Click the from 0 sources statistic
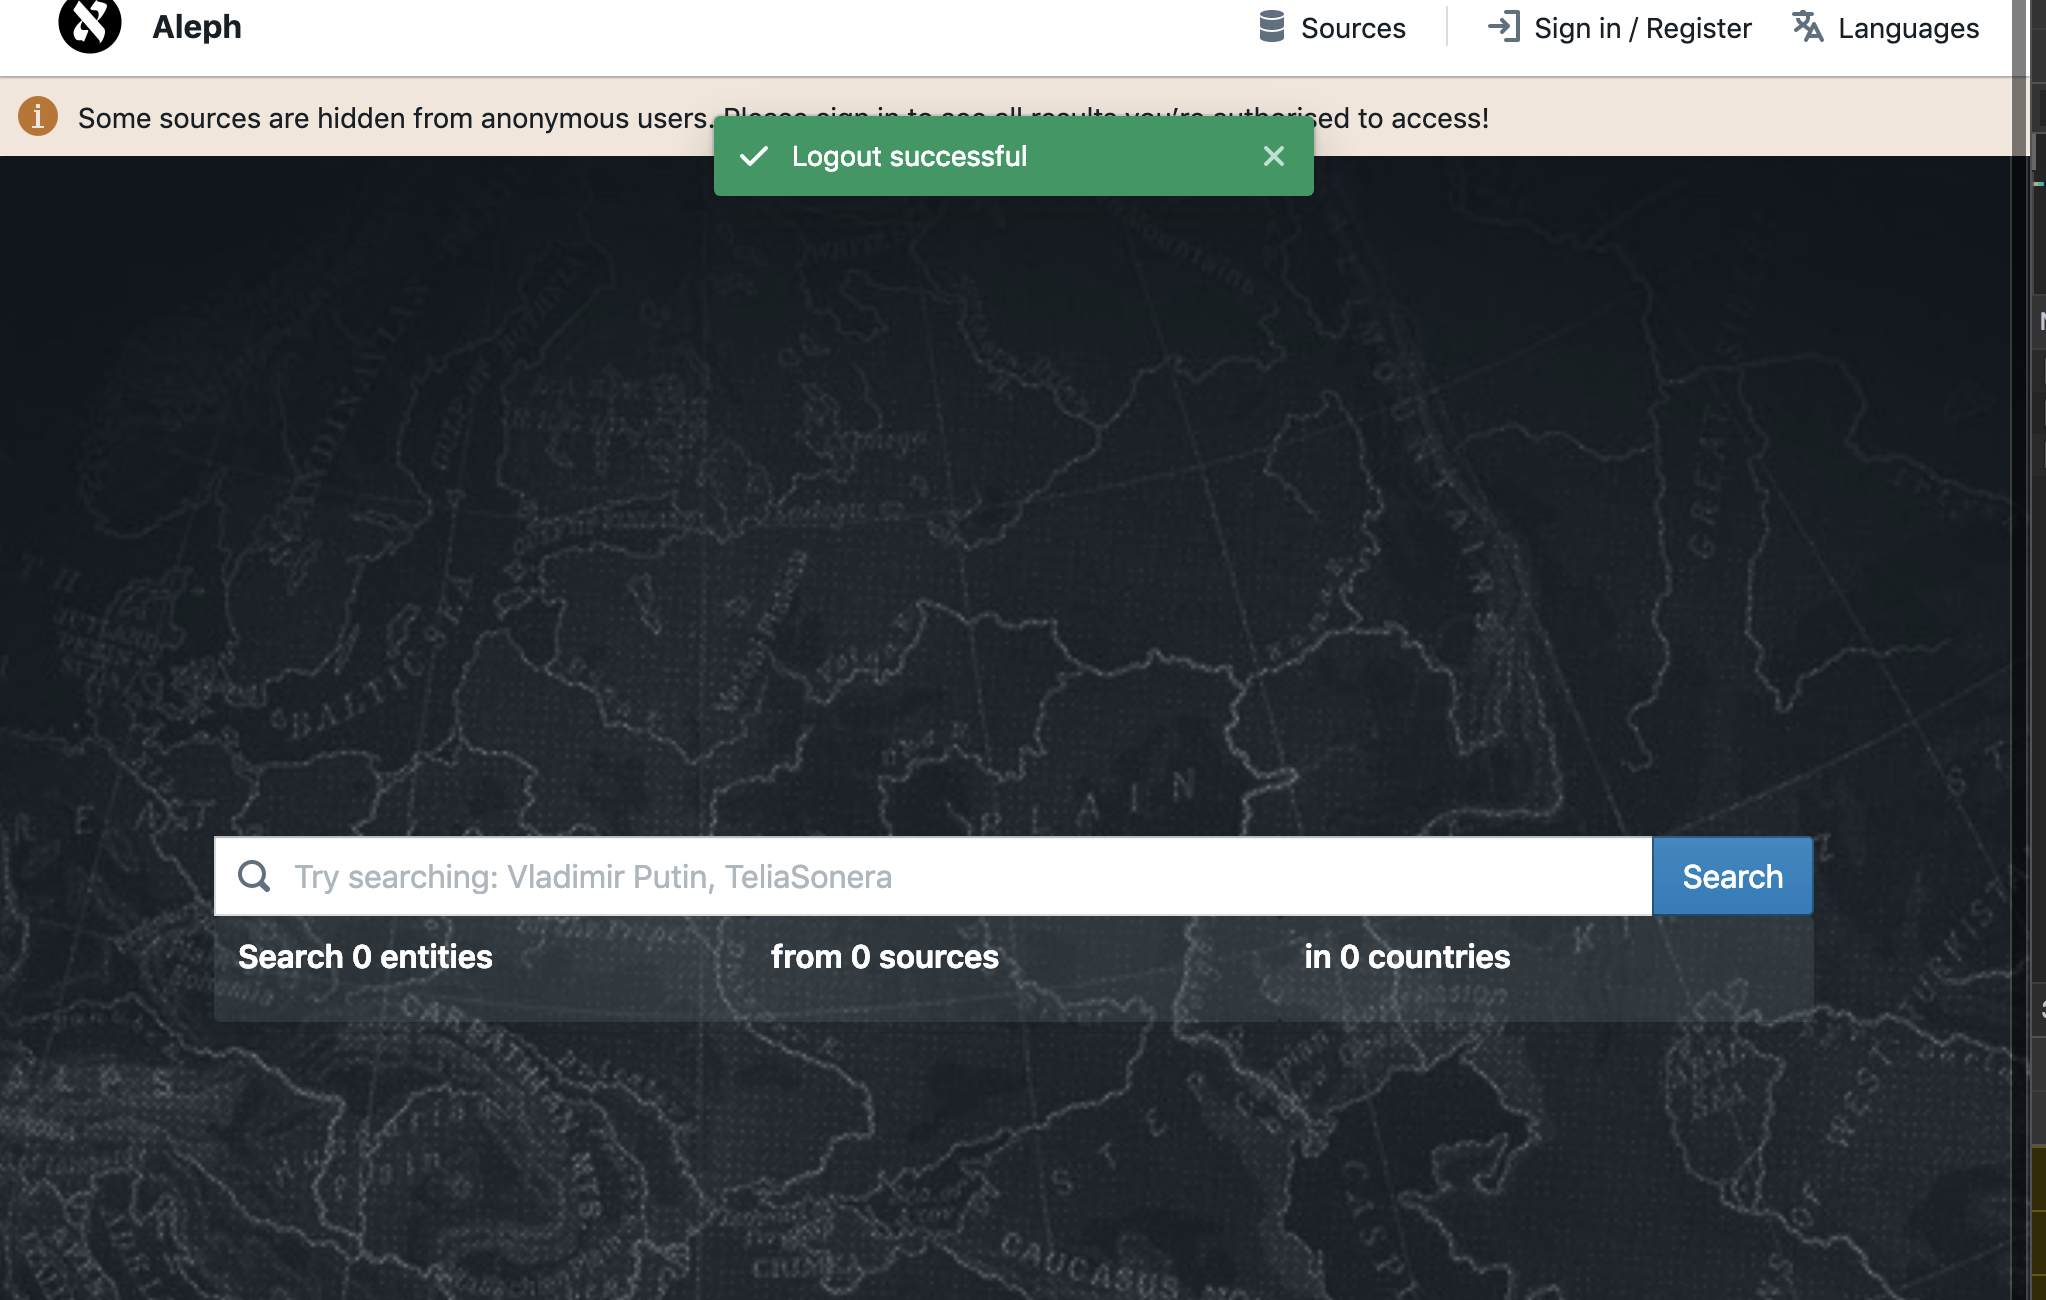The image size is (2046, 1300). (884, 957)
